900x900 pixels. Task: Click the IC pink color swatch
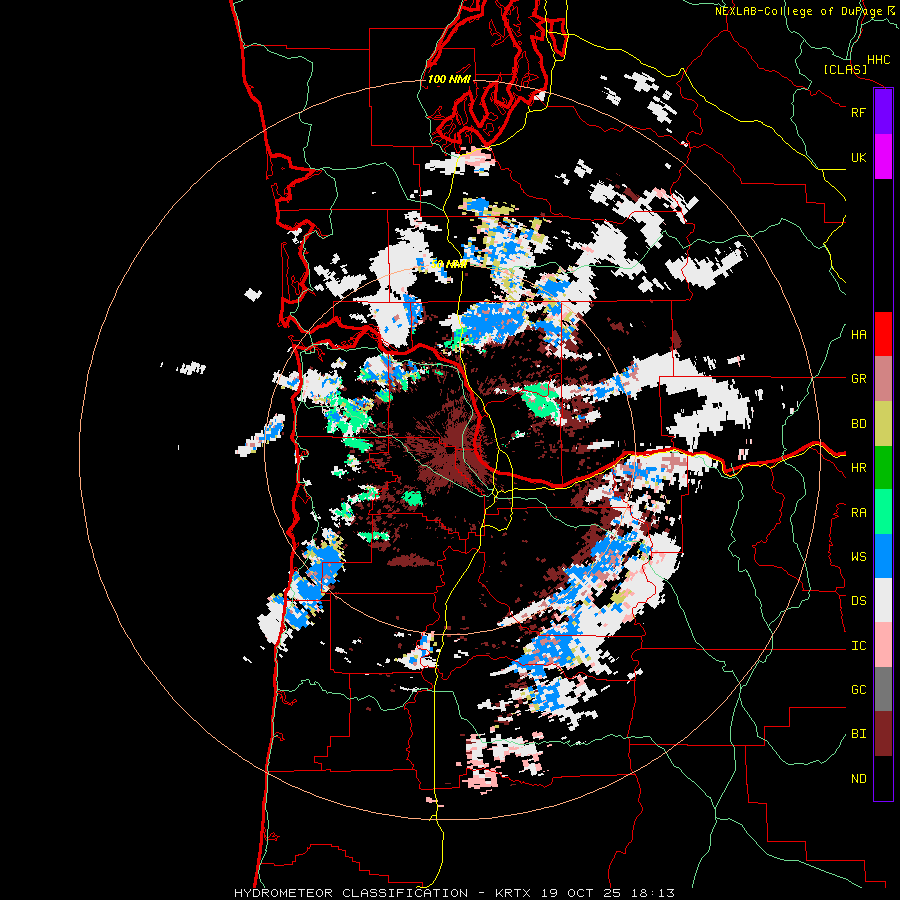(x=883, y=645)
